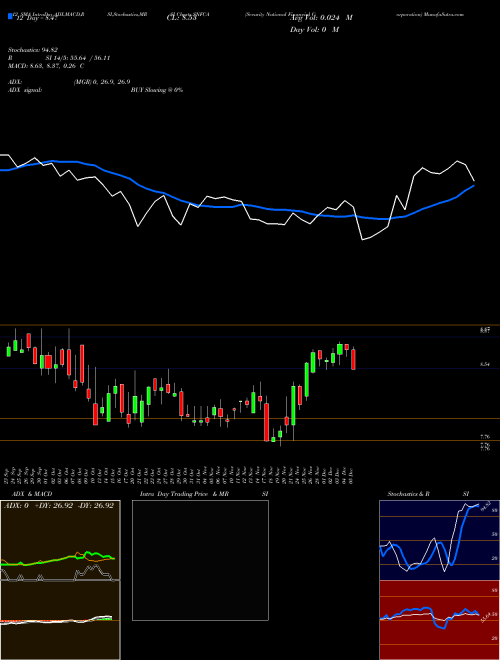The height and width of the screenshot is (660, 500).
Task: Select the 'Avg Vol: 0.024 M' text
Action: (321, 18)
